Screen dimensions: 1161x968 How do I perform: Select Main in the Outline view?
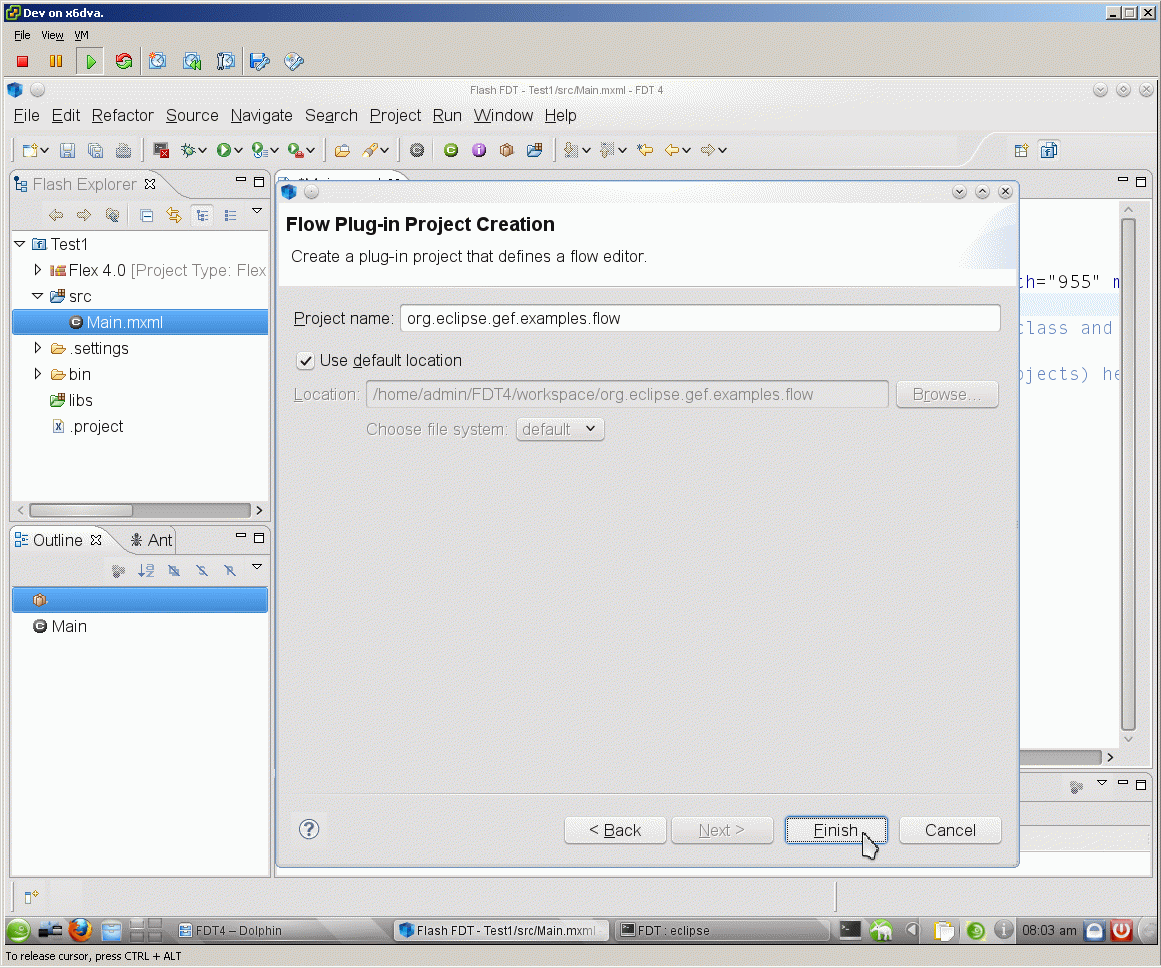point(60,627)
